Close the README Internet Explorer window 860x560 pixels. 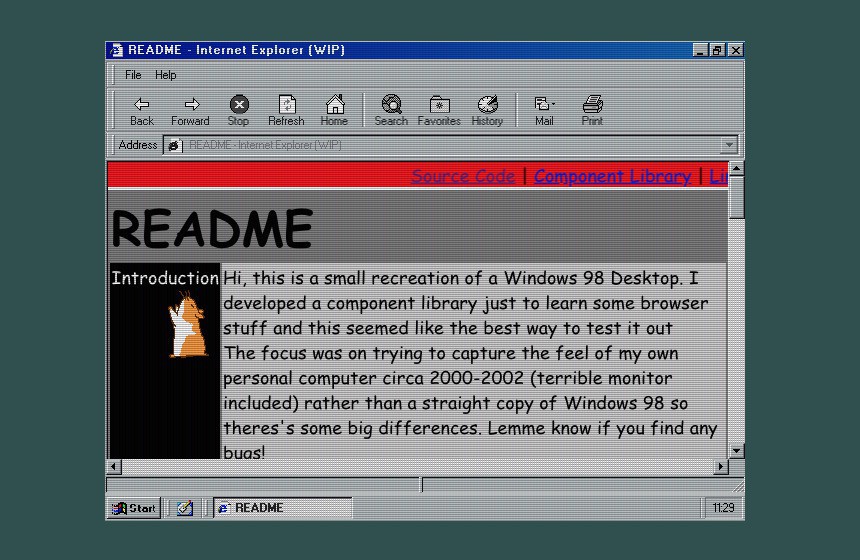click(735, 50)
